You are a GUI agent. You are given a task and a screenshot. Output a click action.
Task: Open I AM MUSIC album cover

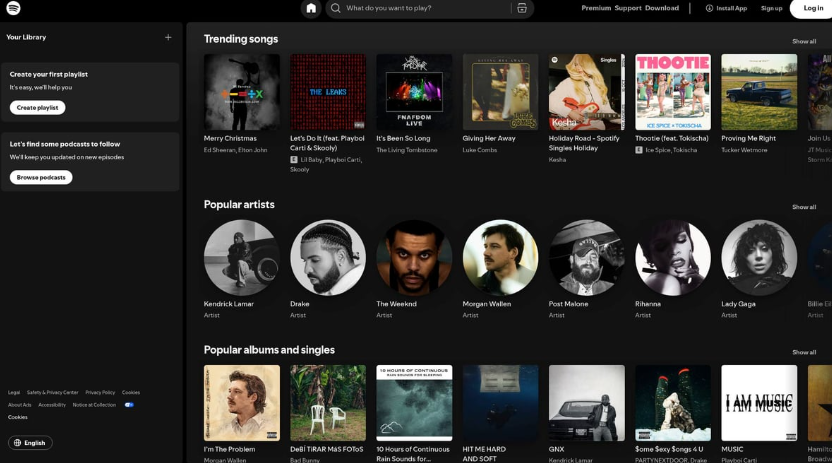759,403
